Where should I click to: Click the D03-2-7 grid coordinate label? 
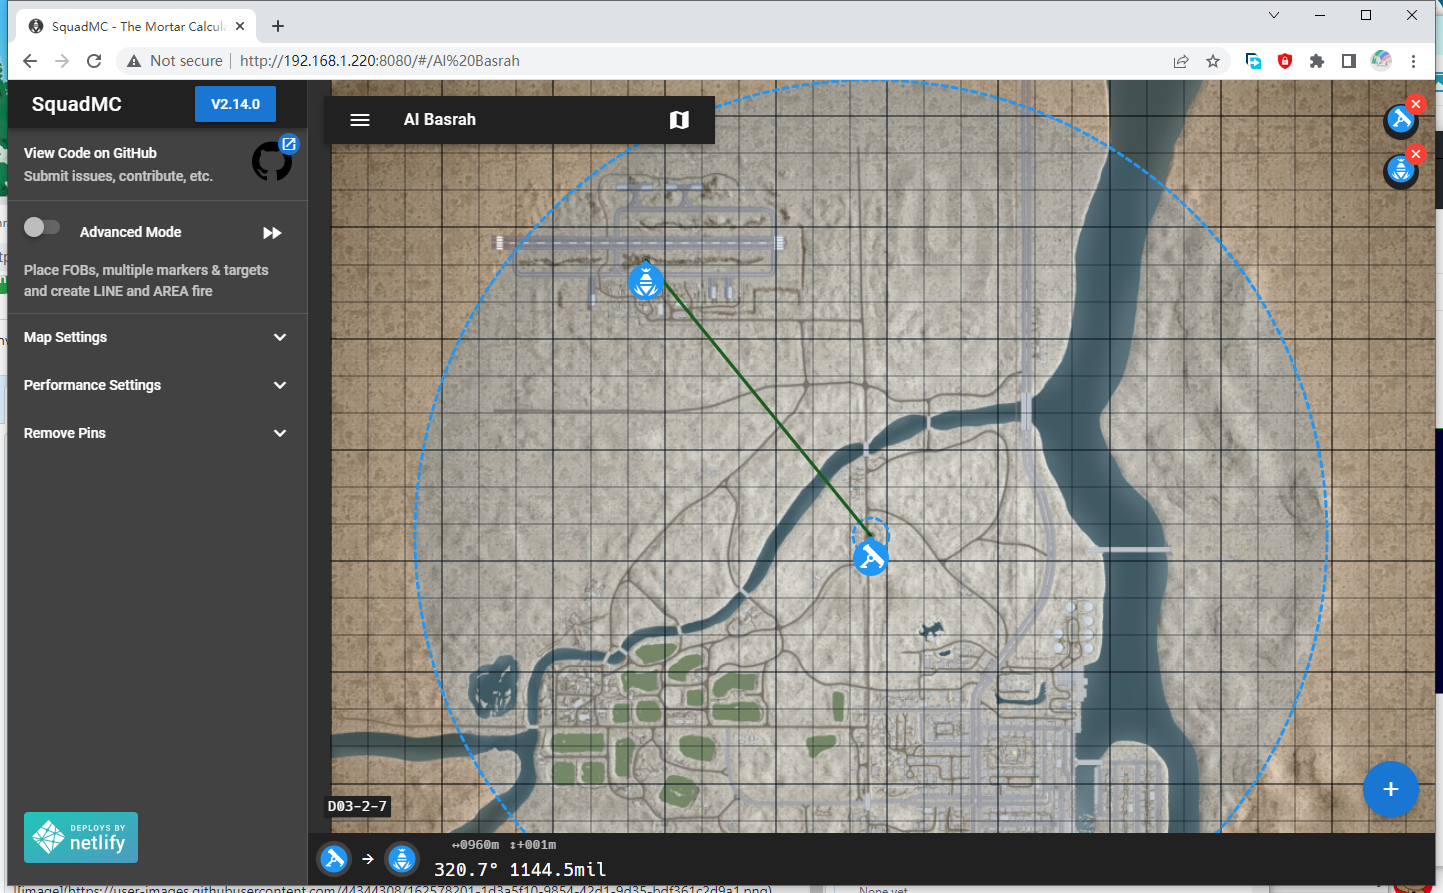[x=357, y=806]
